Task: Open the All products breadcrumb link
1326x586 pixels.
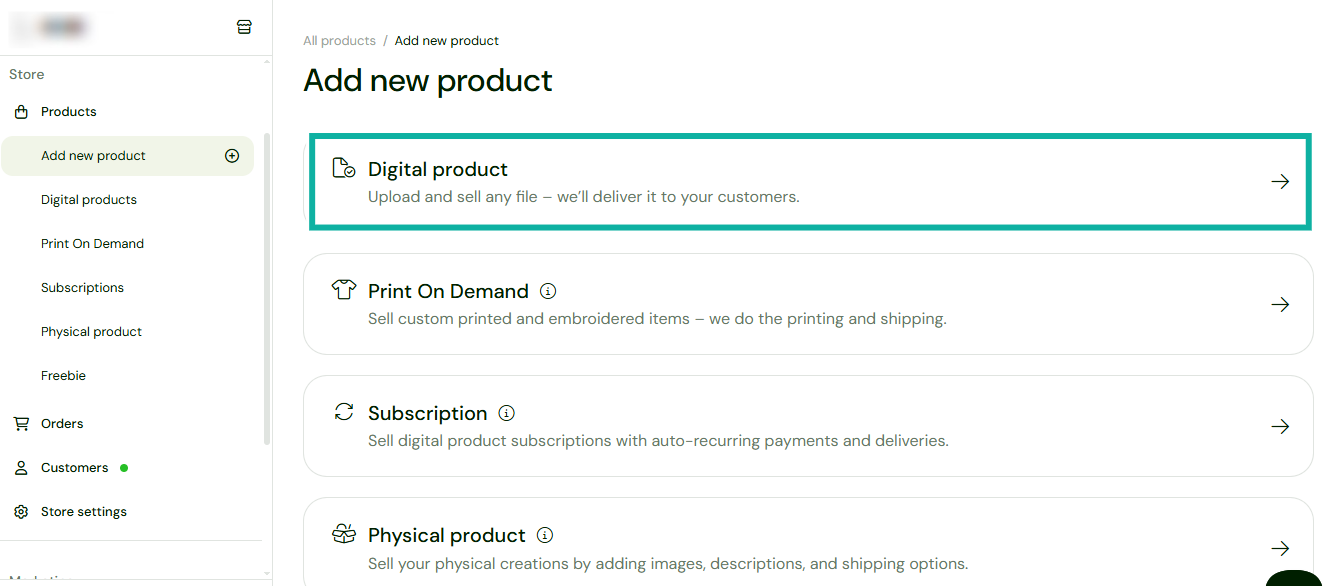Action: [339, 40]
